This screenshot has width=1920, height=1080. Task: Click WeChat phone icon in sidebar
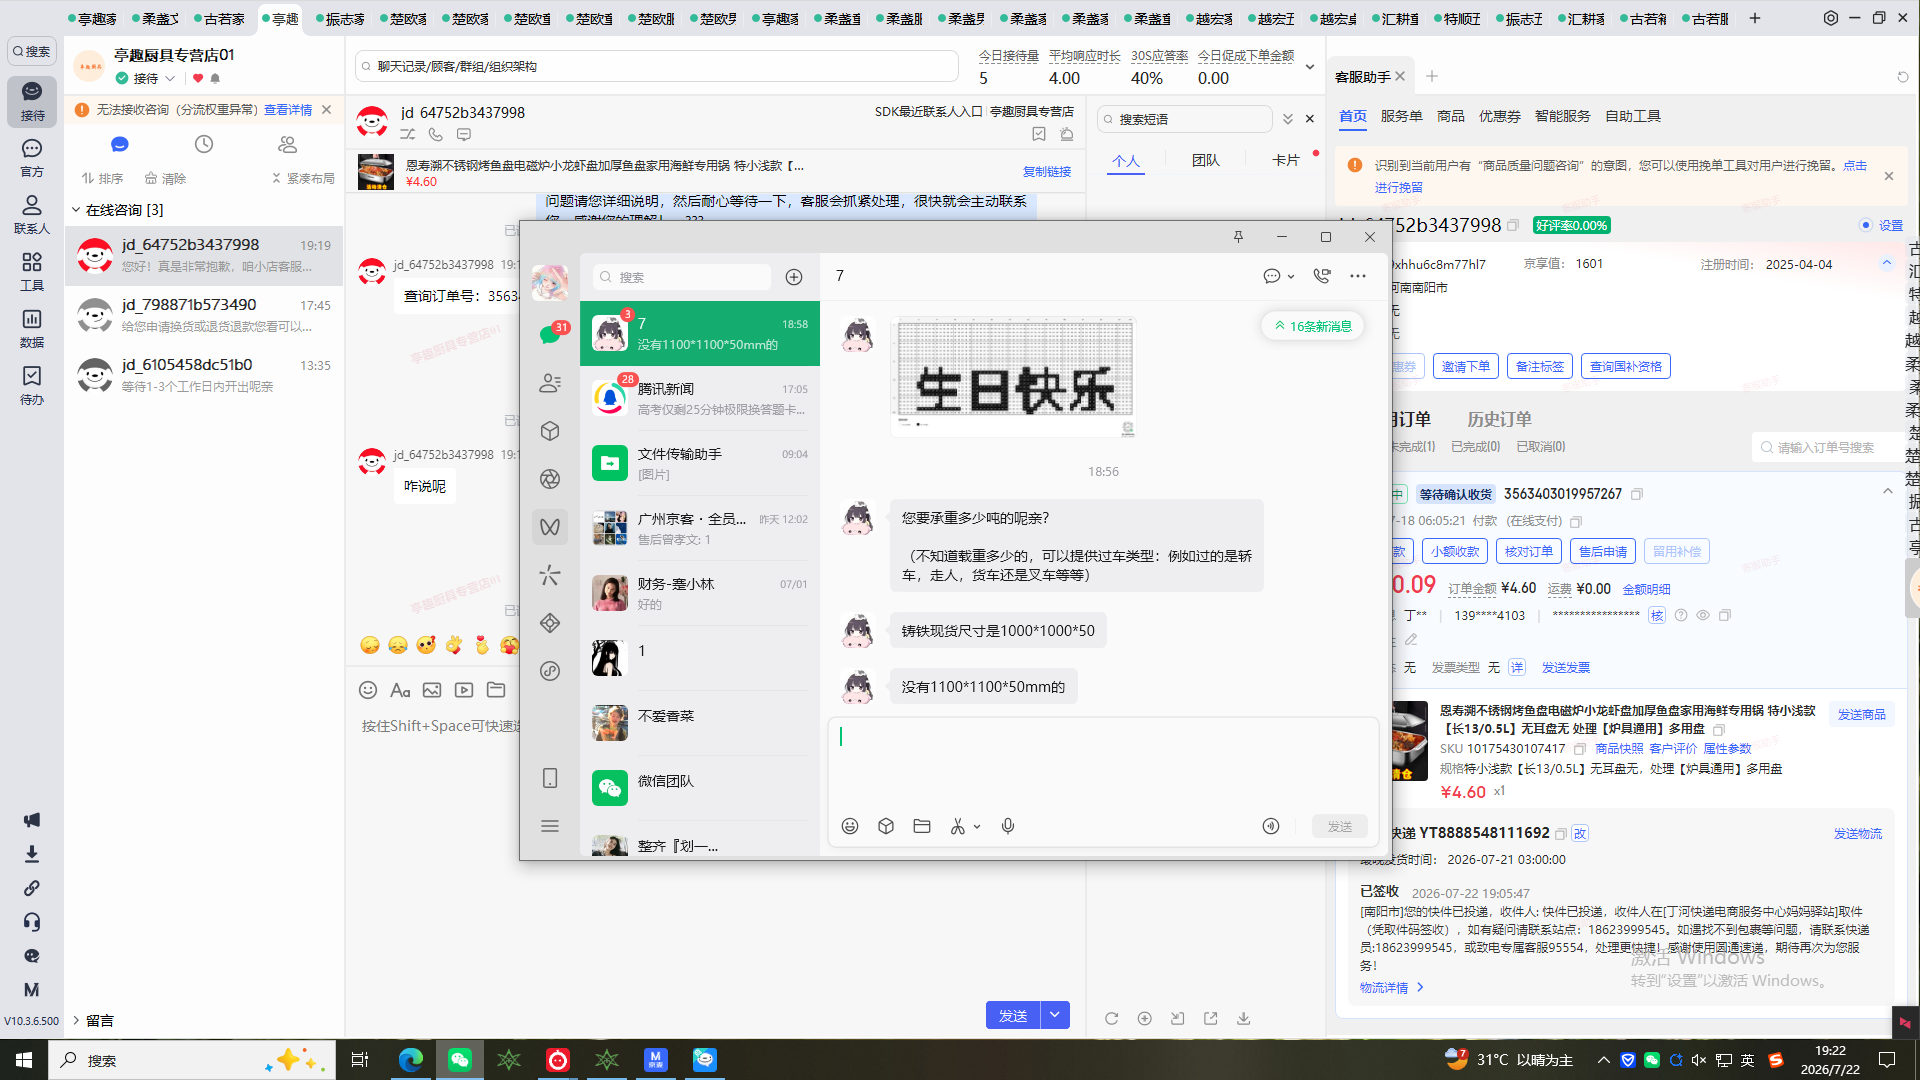point(550,778)
